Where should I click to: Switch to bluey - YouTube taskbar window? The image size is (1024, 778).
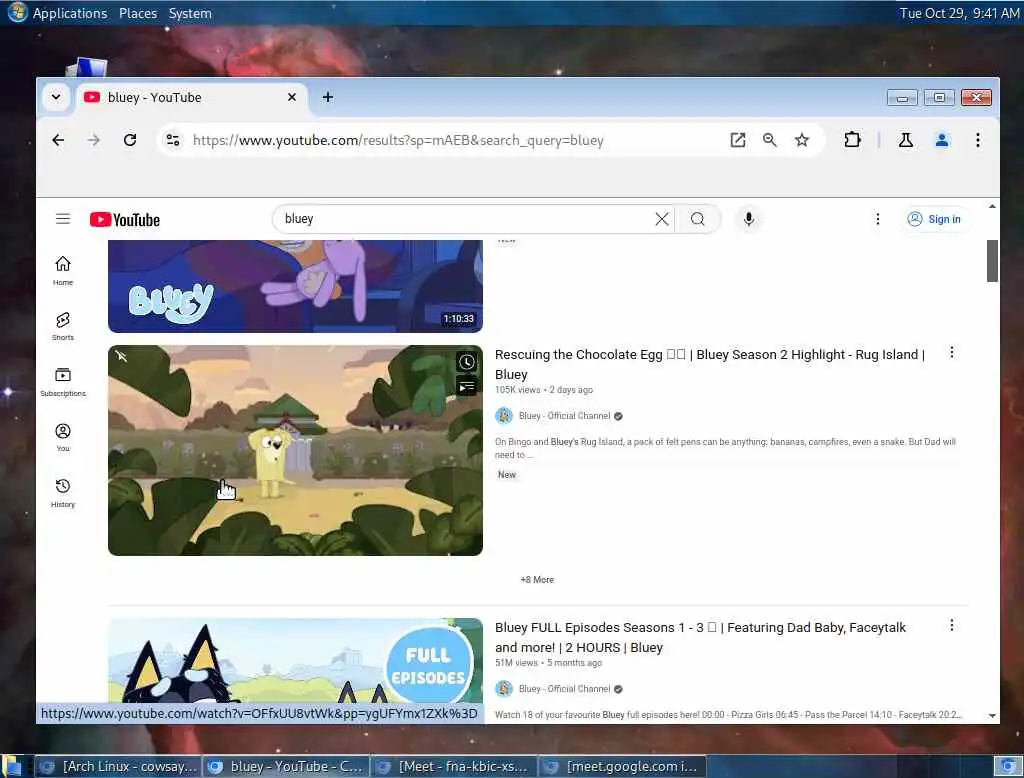click(286, 767)
